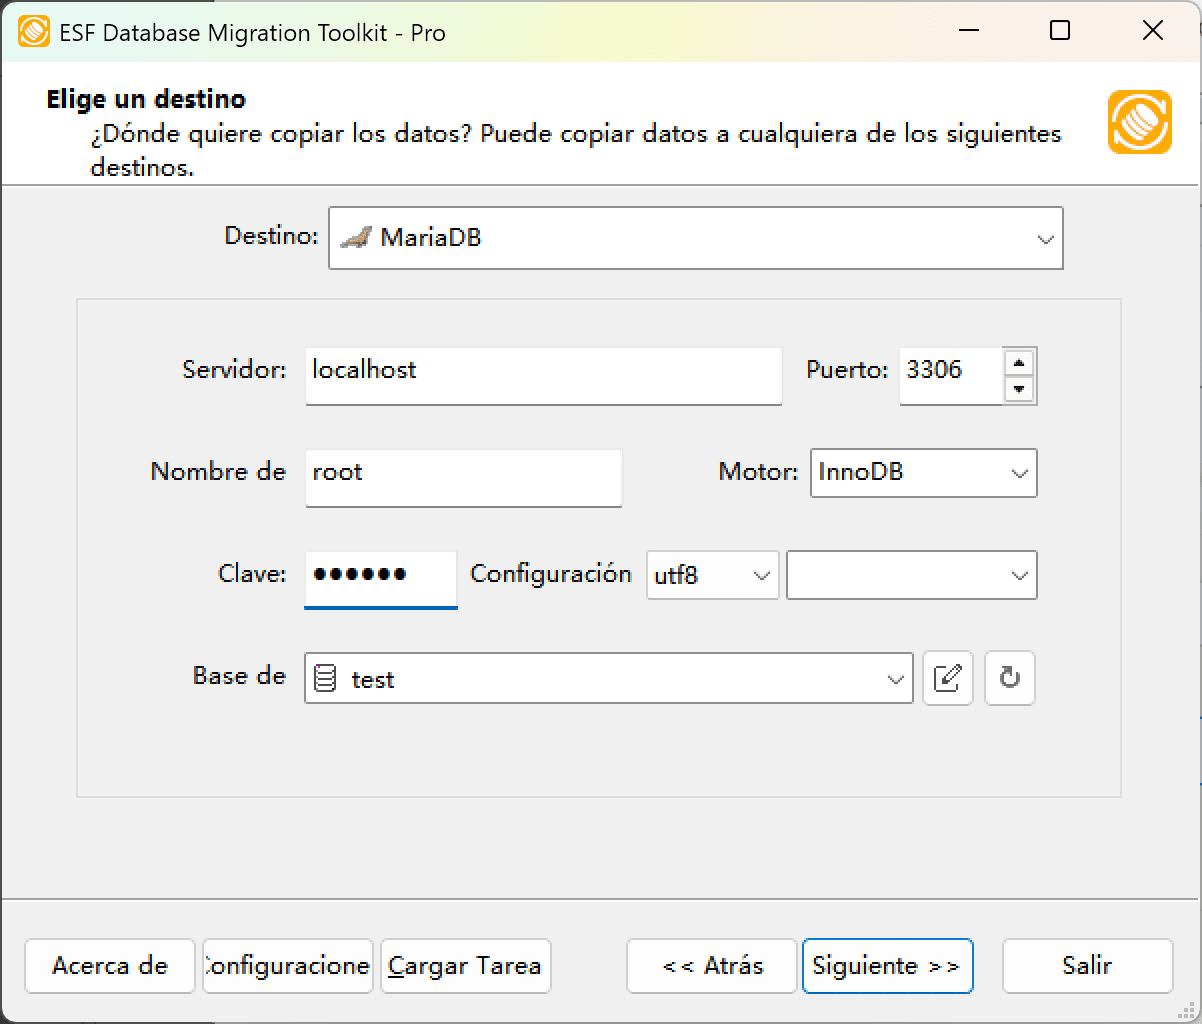The height and width of the screenshot is (1024, 1202).
Task: Select the Servidor field containing localhost
Action: [x=543, y=376]
